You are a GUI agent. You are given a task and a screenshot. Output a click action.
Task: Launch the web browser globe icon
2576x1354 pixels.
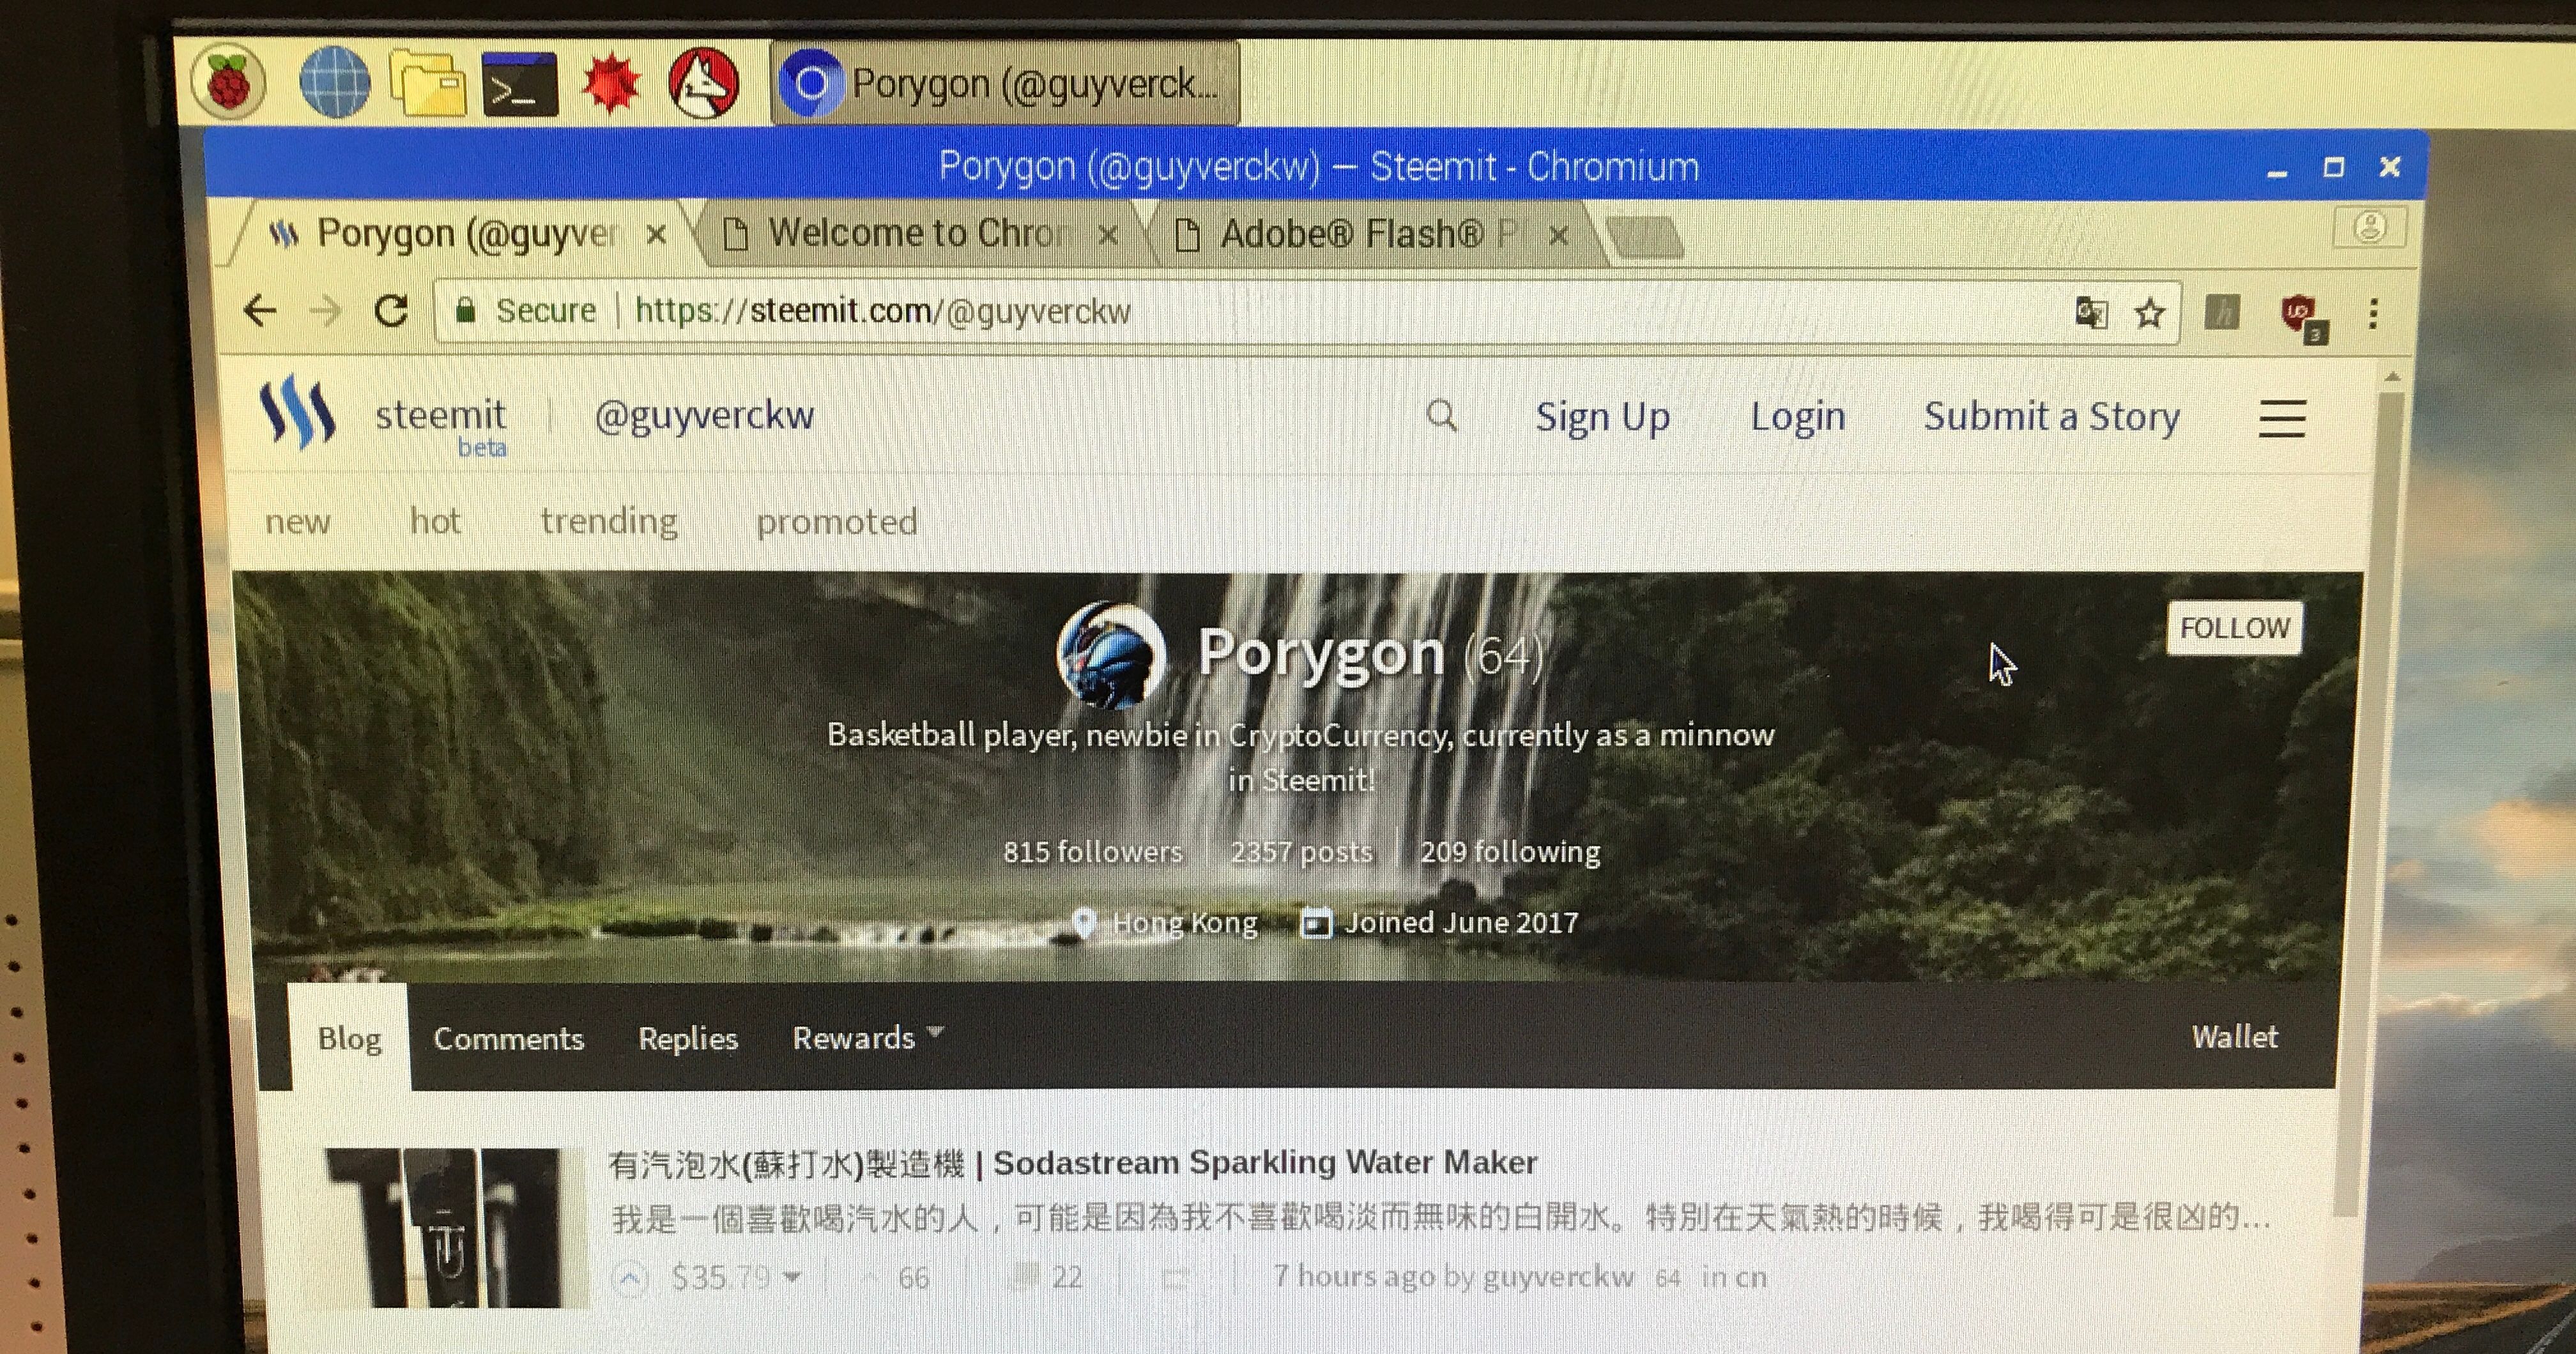click(334, 82)
